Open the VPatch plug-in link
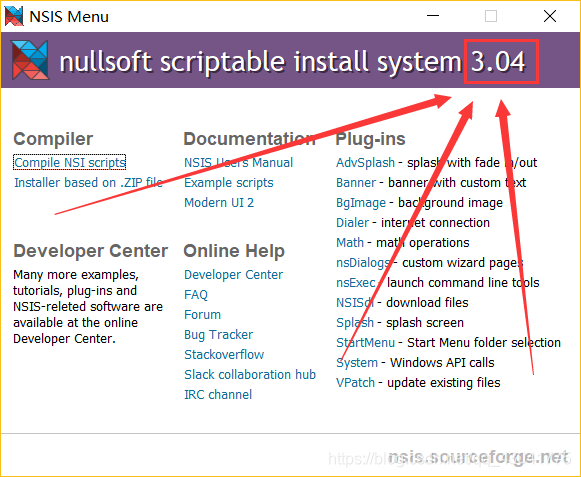 click(355, 382)
